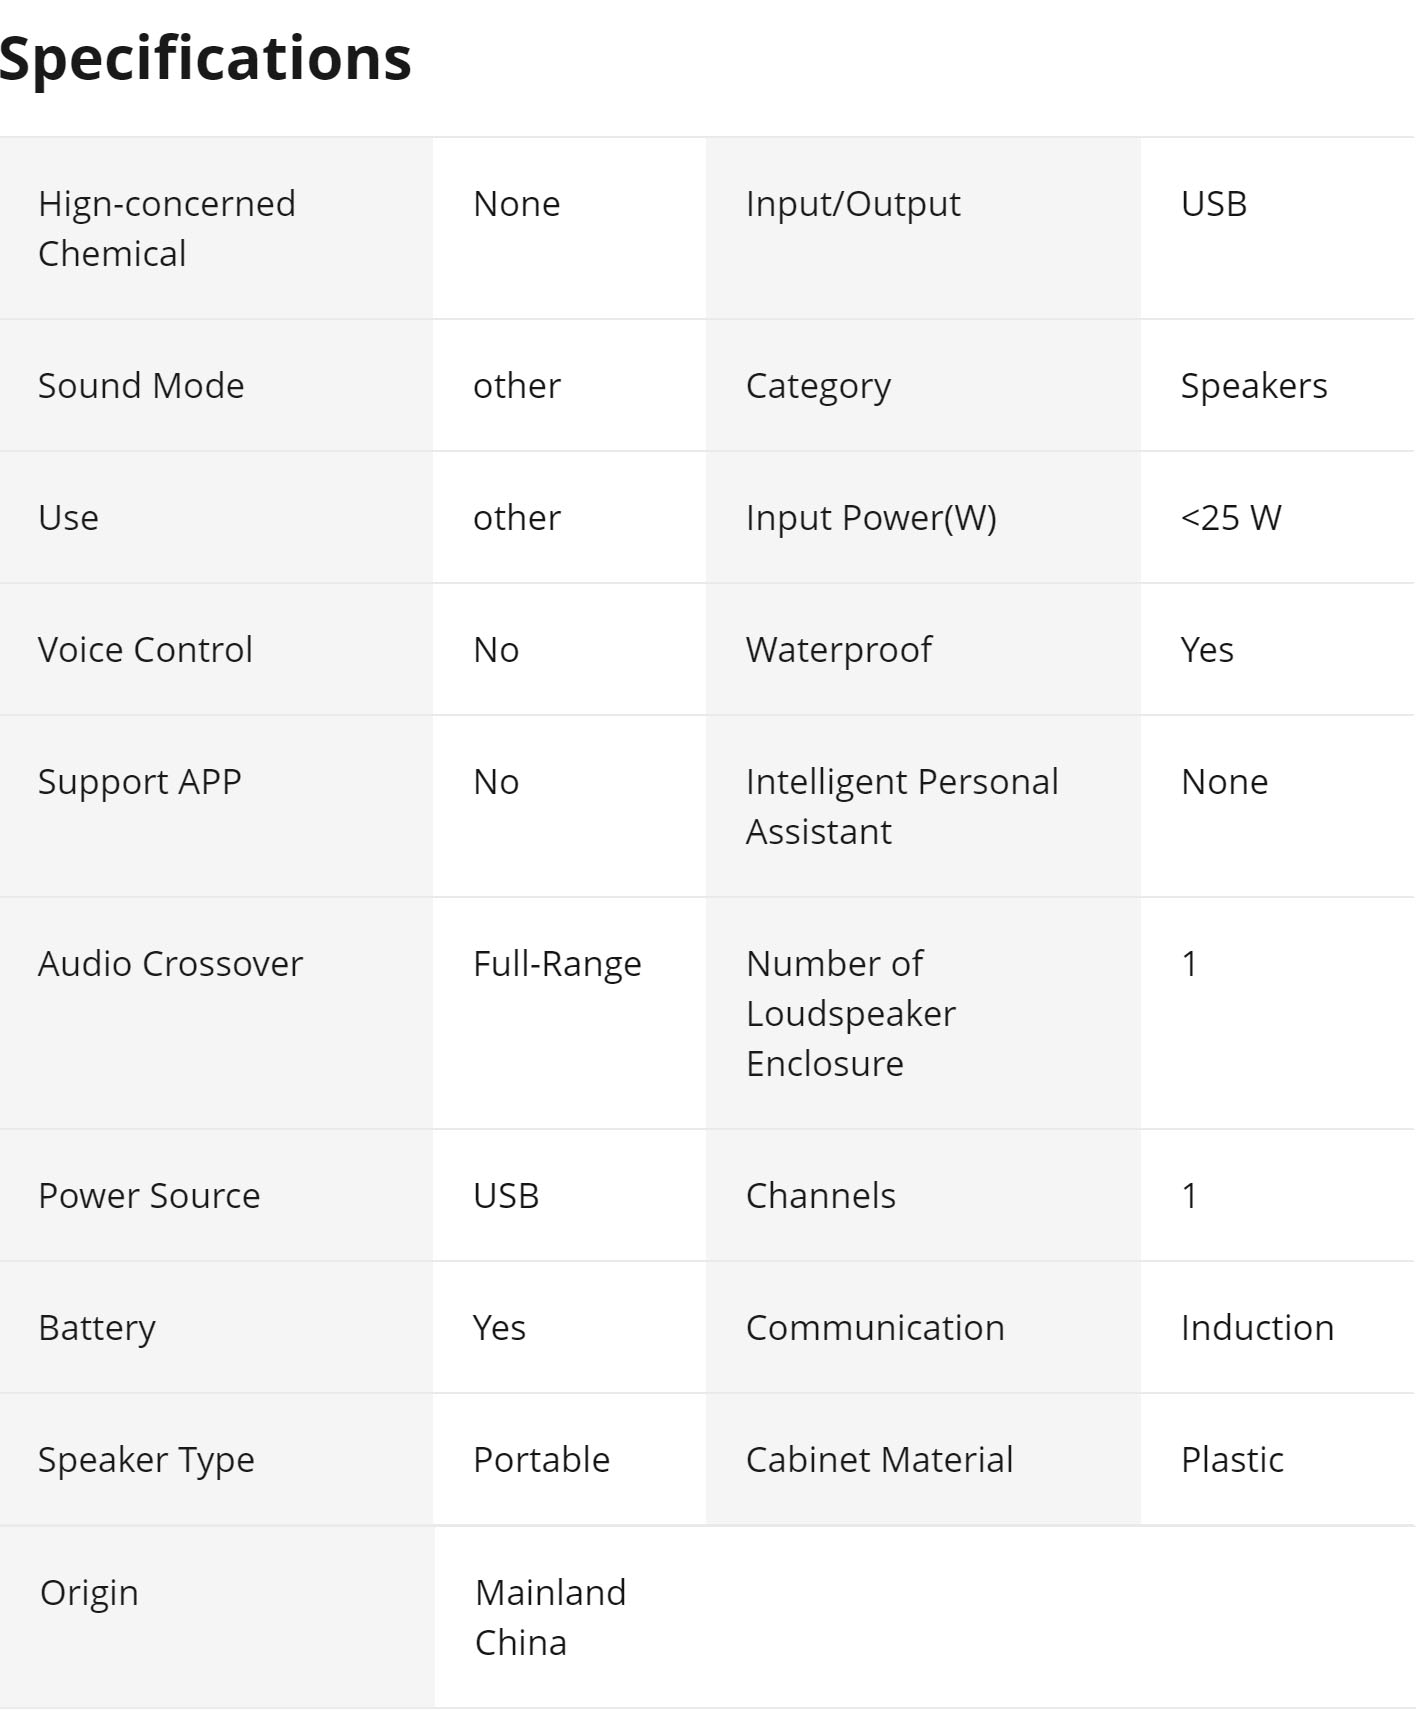Select the USB value for Power Source
Viewport: 1416px width, 1710px height.
(x=506, y=1196)
